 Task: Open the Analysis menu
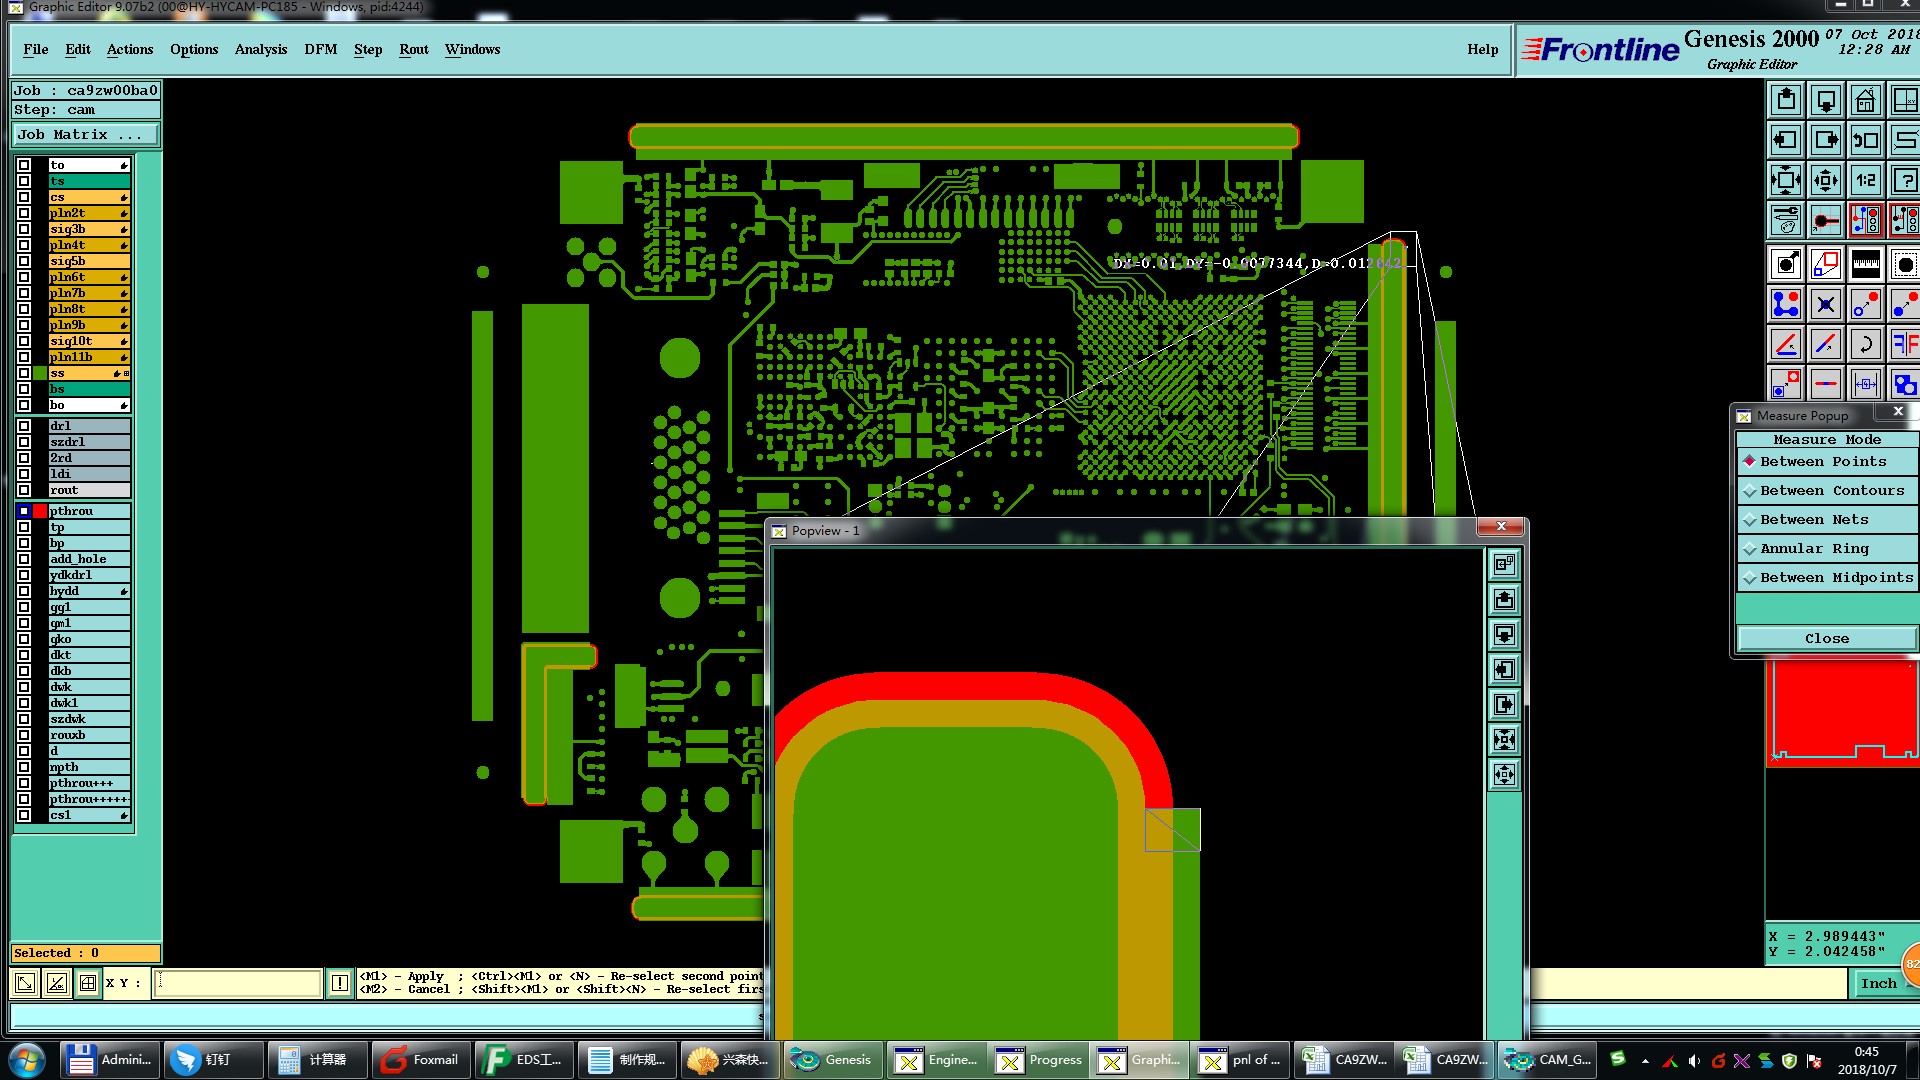[260, 50]
